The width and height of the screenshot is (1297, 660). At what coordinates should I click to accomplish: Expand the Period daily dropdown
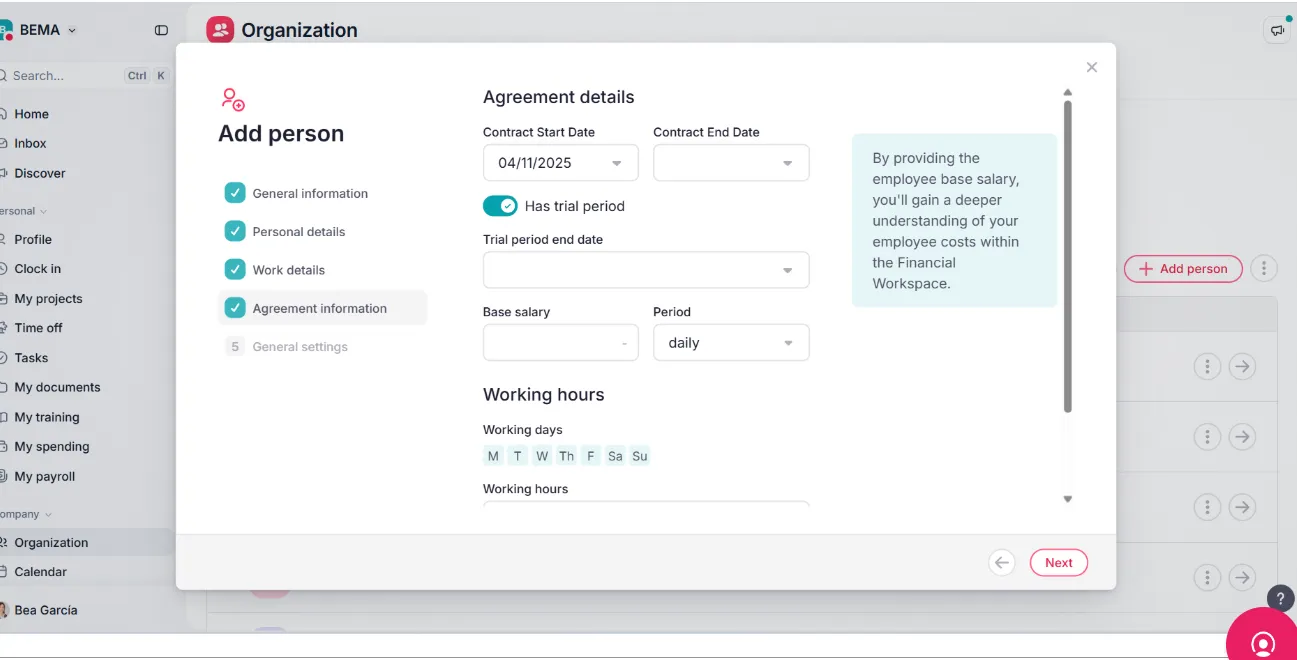(x=731, y=343)
